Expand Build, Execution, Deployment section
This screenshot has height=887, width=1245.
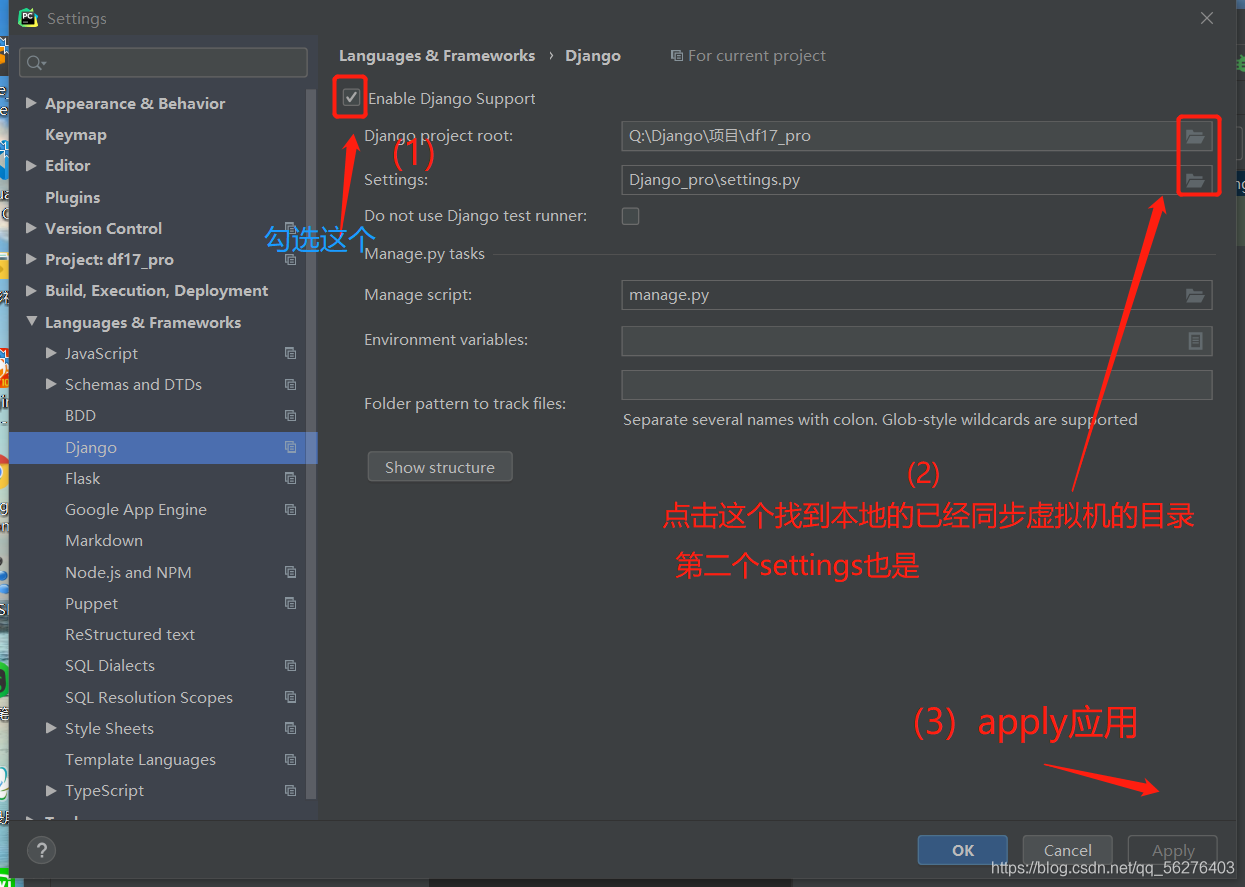pos(31,291)
